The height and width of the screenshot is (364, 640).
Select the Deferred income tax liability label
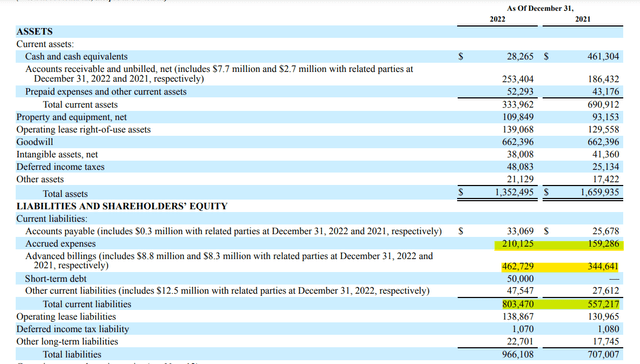pos(73,329)
